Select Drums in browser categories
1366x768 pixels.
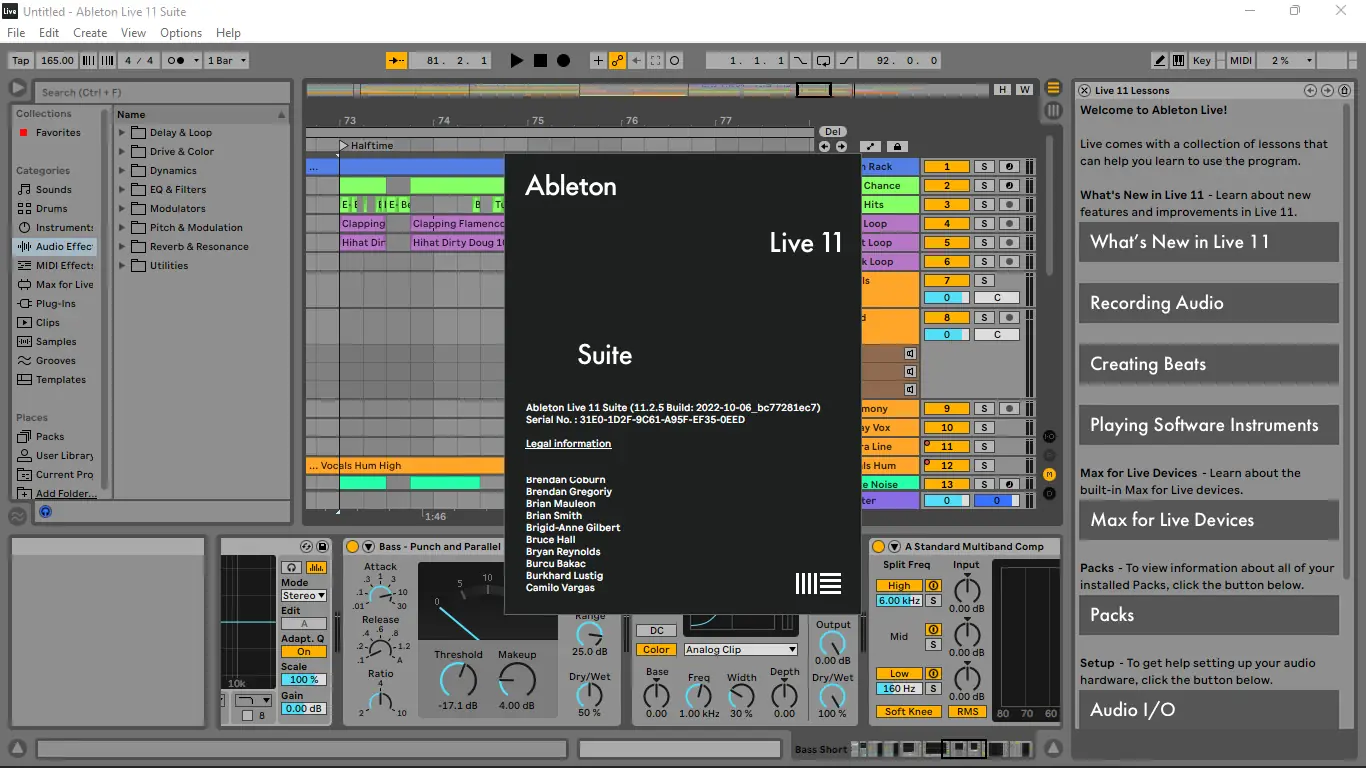[x=52, y=209]
